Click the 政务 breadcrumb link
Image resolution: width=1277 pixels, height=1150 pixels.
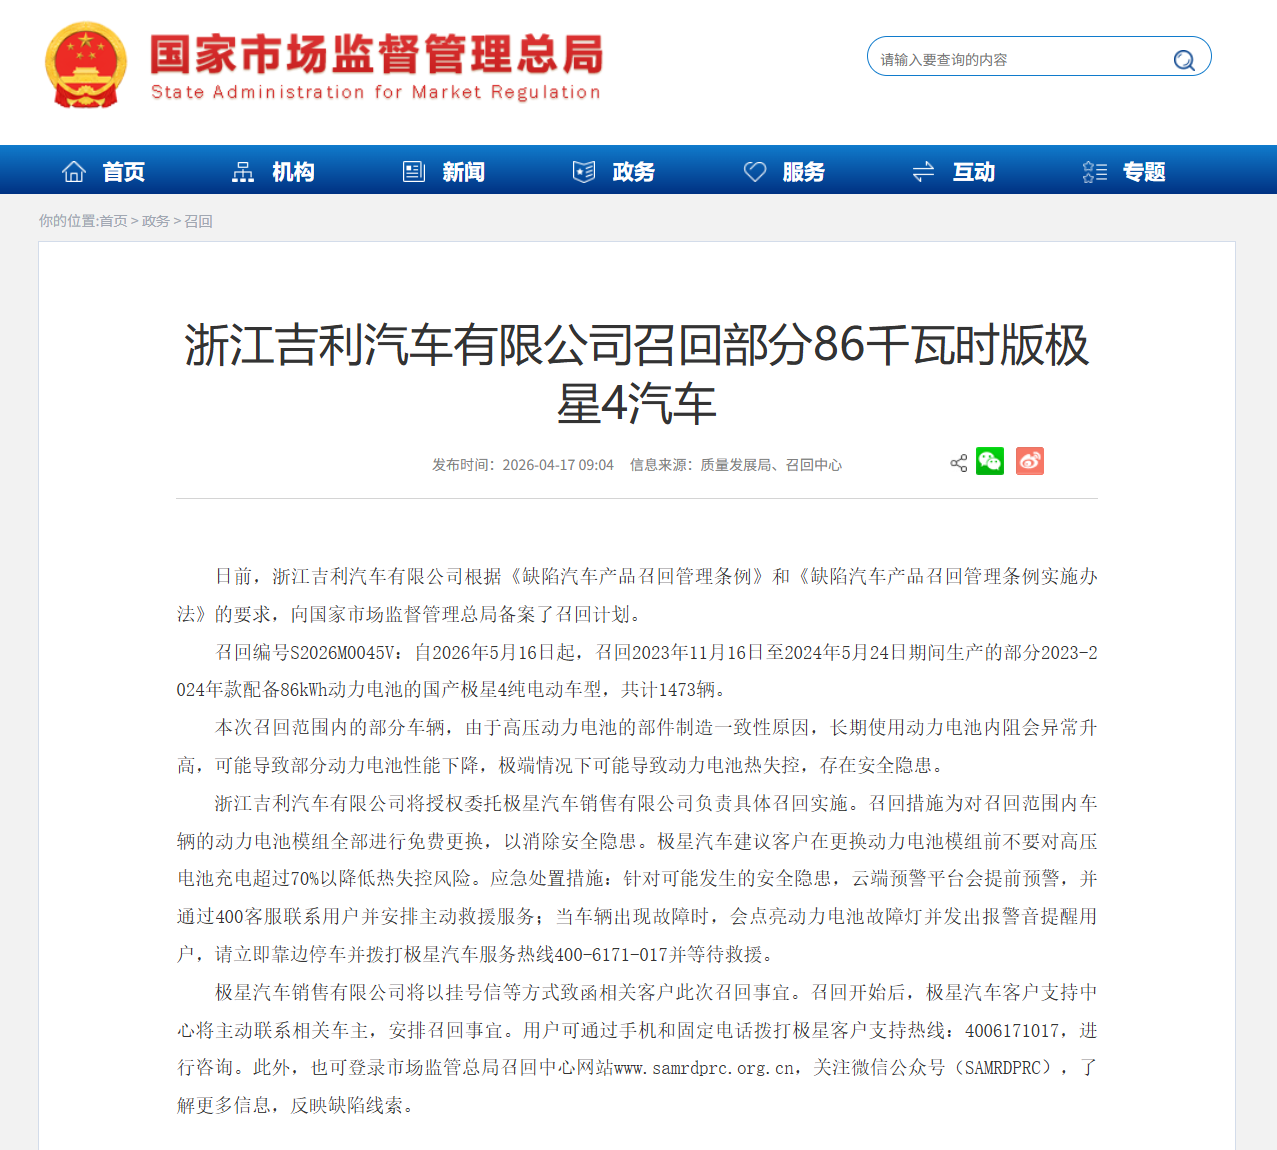(x=156, y=221)
